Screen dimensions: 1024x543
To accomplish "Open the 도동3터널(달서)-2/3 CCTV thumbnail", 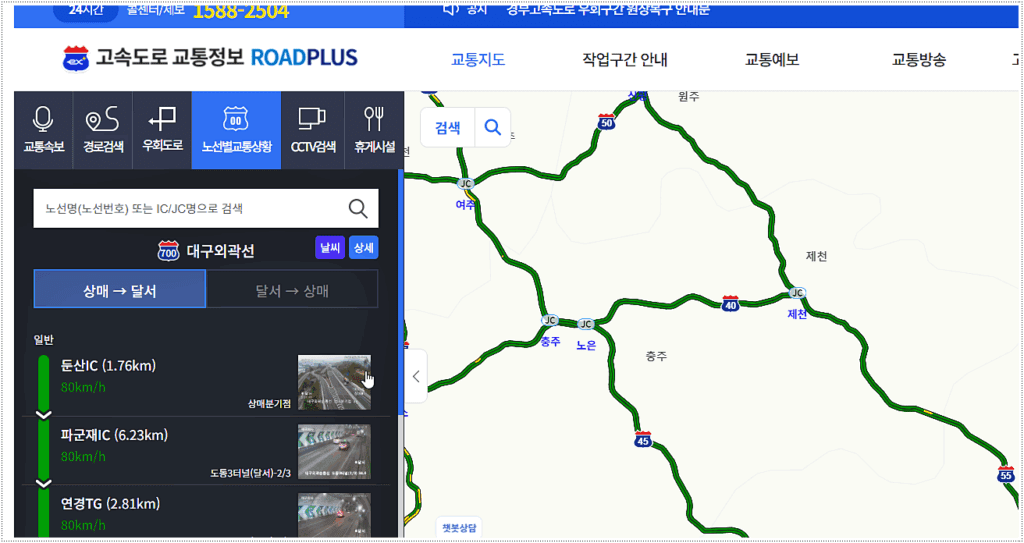I will 334,452.
